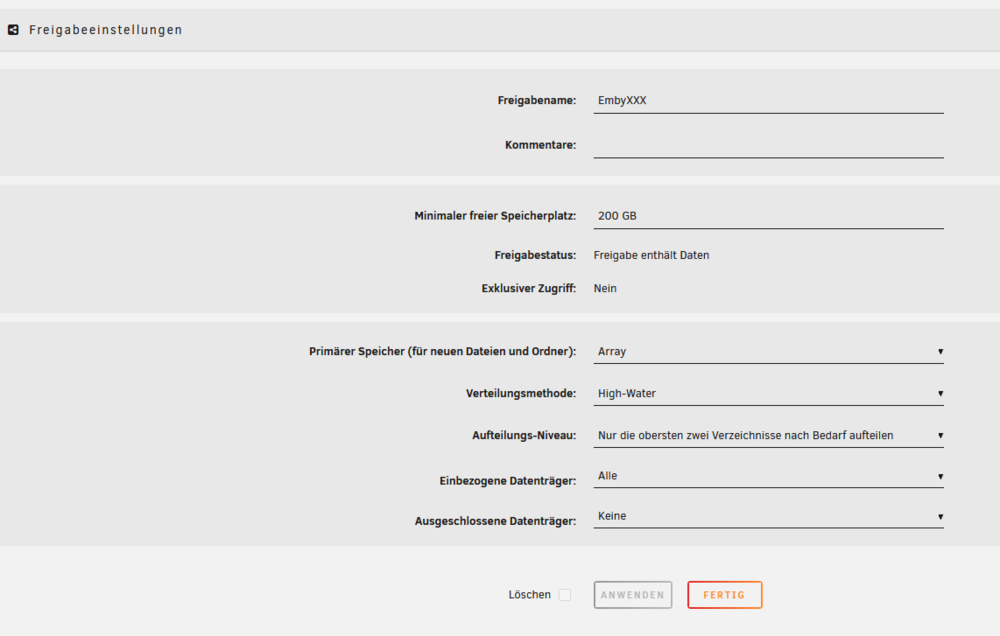
Task: Click the Anwenden button
Action: [633, 595]
